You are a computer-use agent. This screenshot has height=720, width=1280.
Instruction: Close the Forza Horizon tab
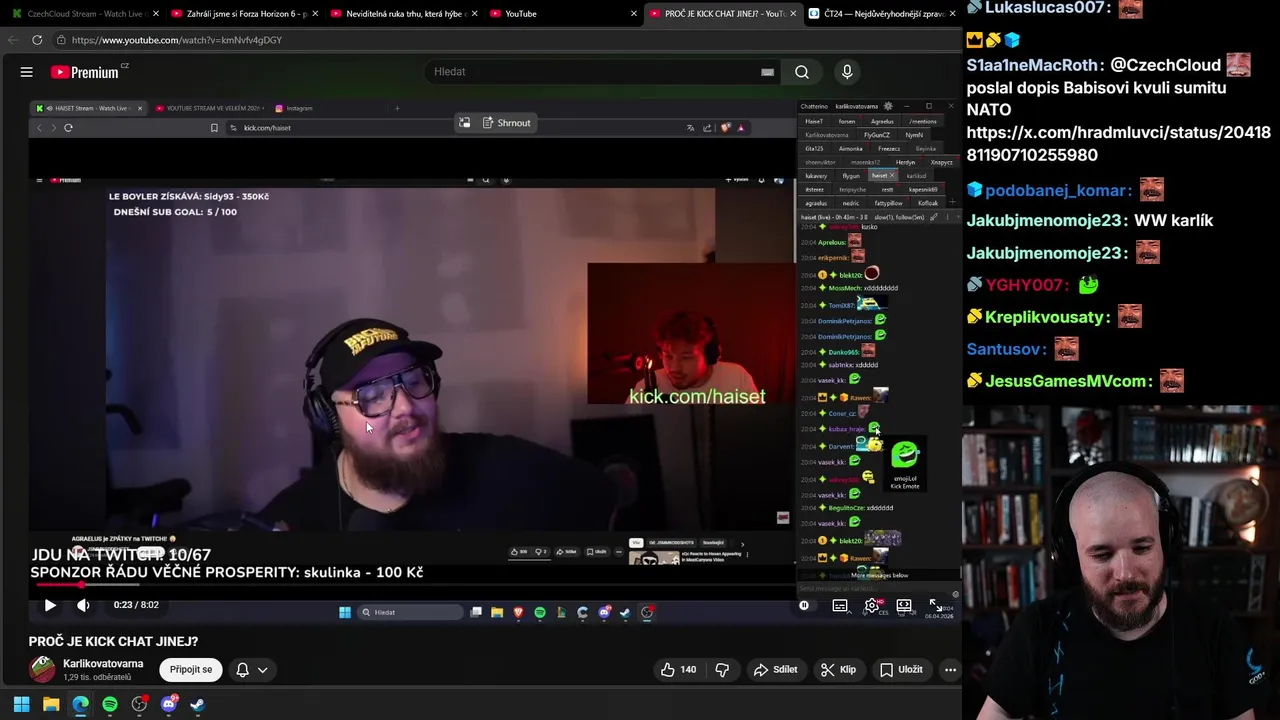(315, 14)
